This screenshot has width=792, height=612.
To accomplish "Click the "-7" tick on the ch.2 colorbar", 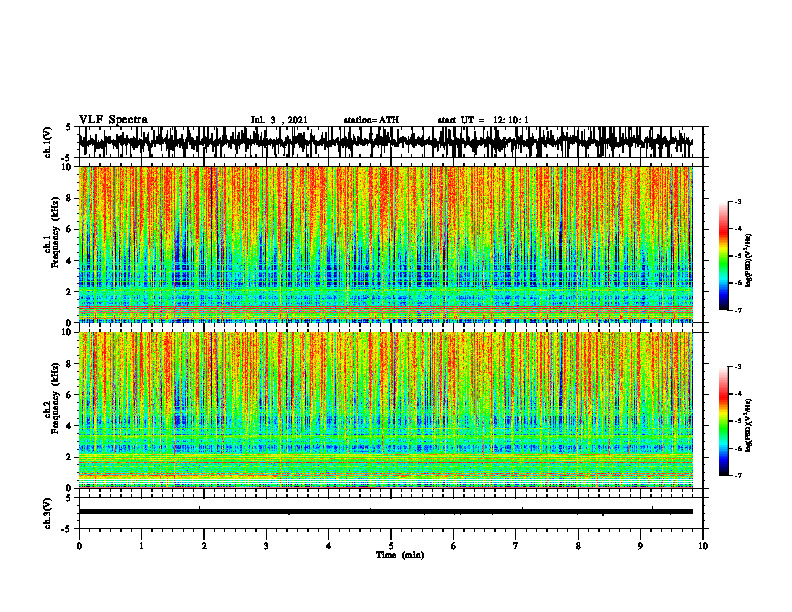I will tap(737, 475).
